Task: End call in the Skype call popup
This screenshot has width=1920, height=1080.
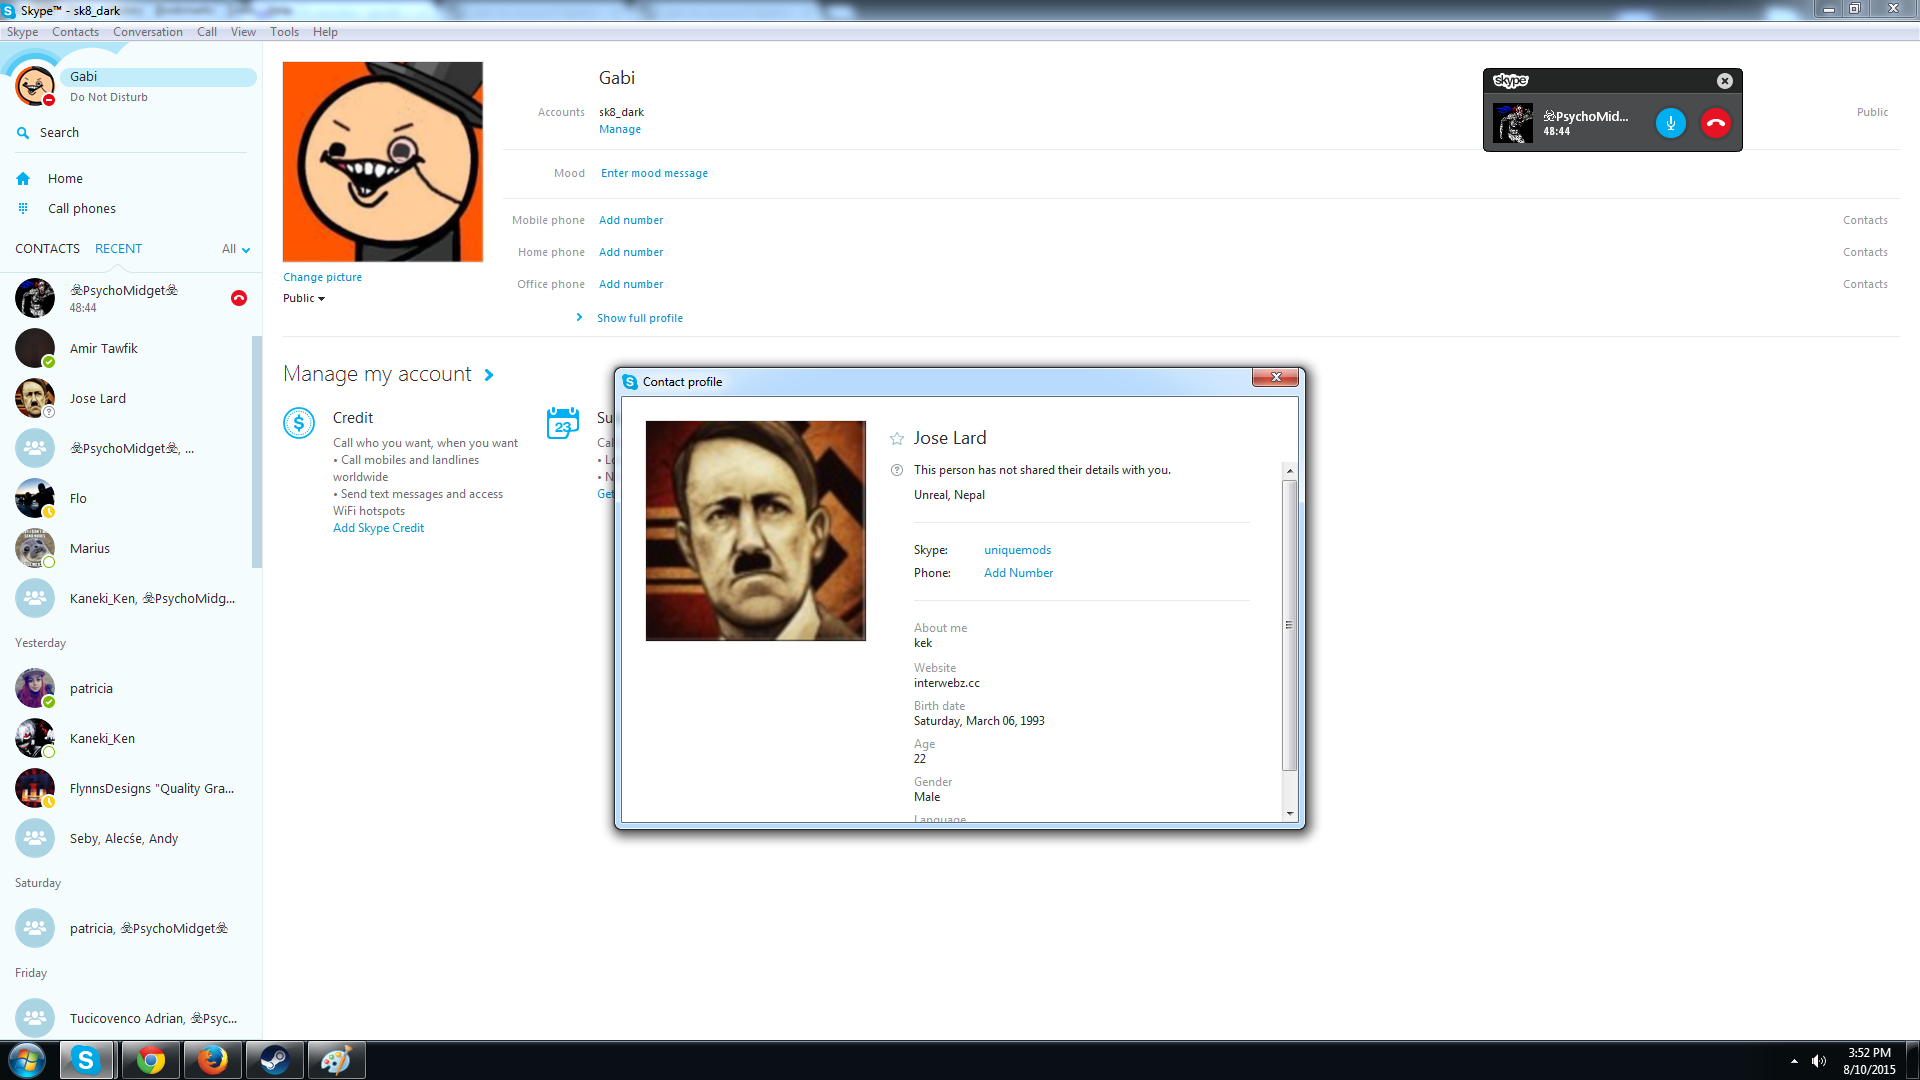Action: click(x=1716, y=123)
